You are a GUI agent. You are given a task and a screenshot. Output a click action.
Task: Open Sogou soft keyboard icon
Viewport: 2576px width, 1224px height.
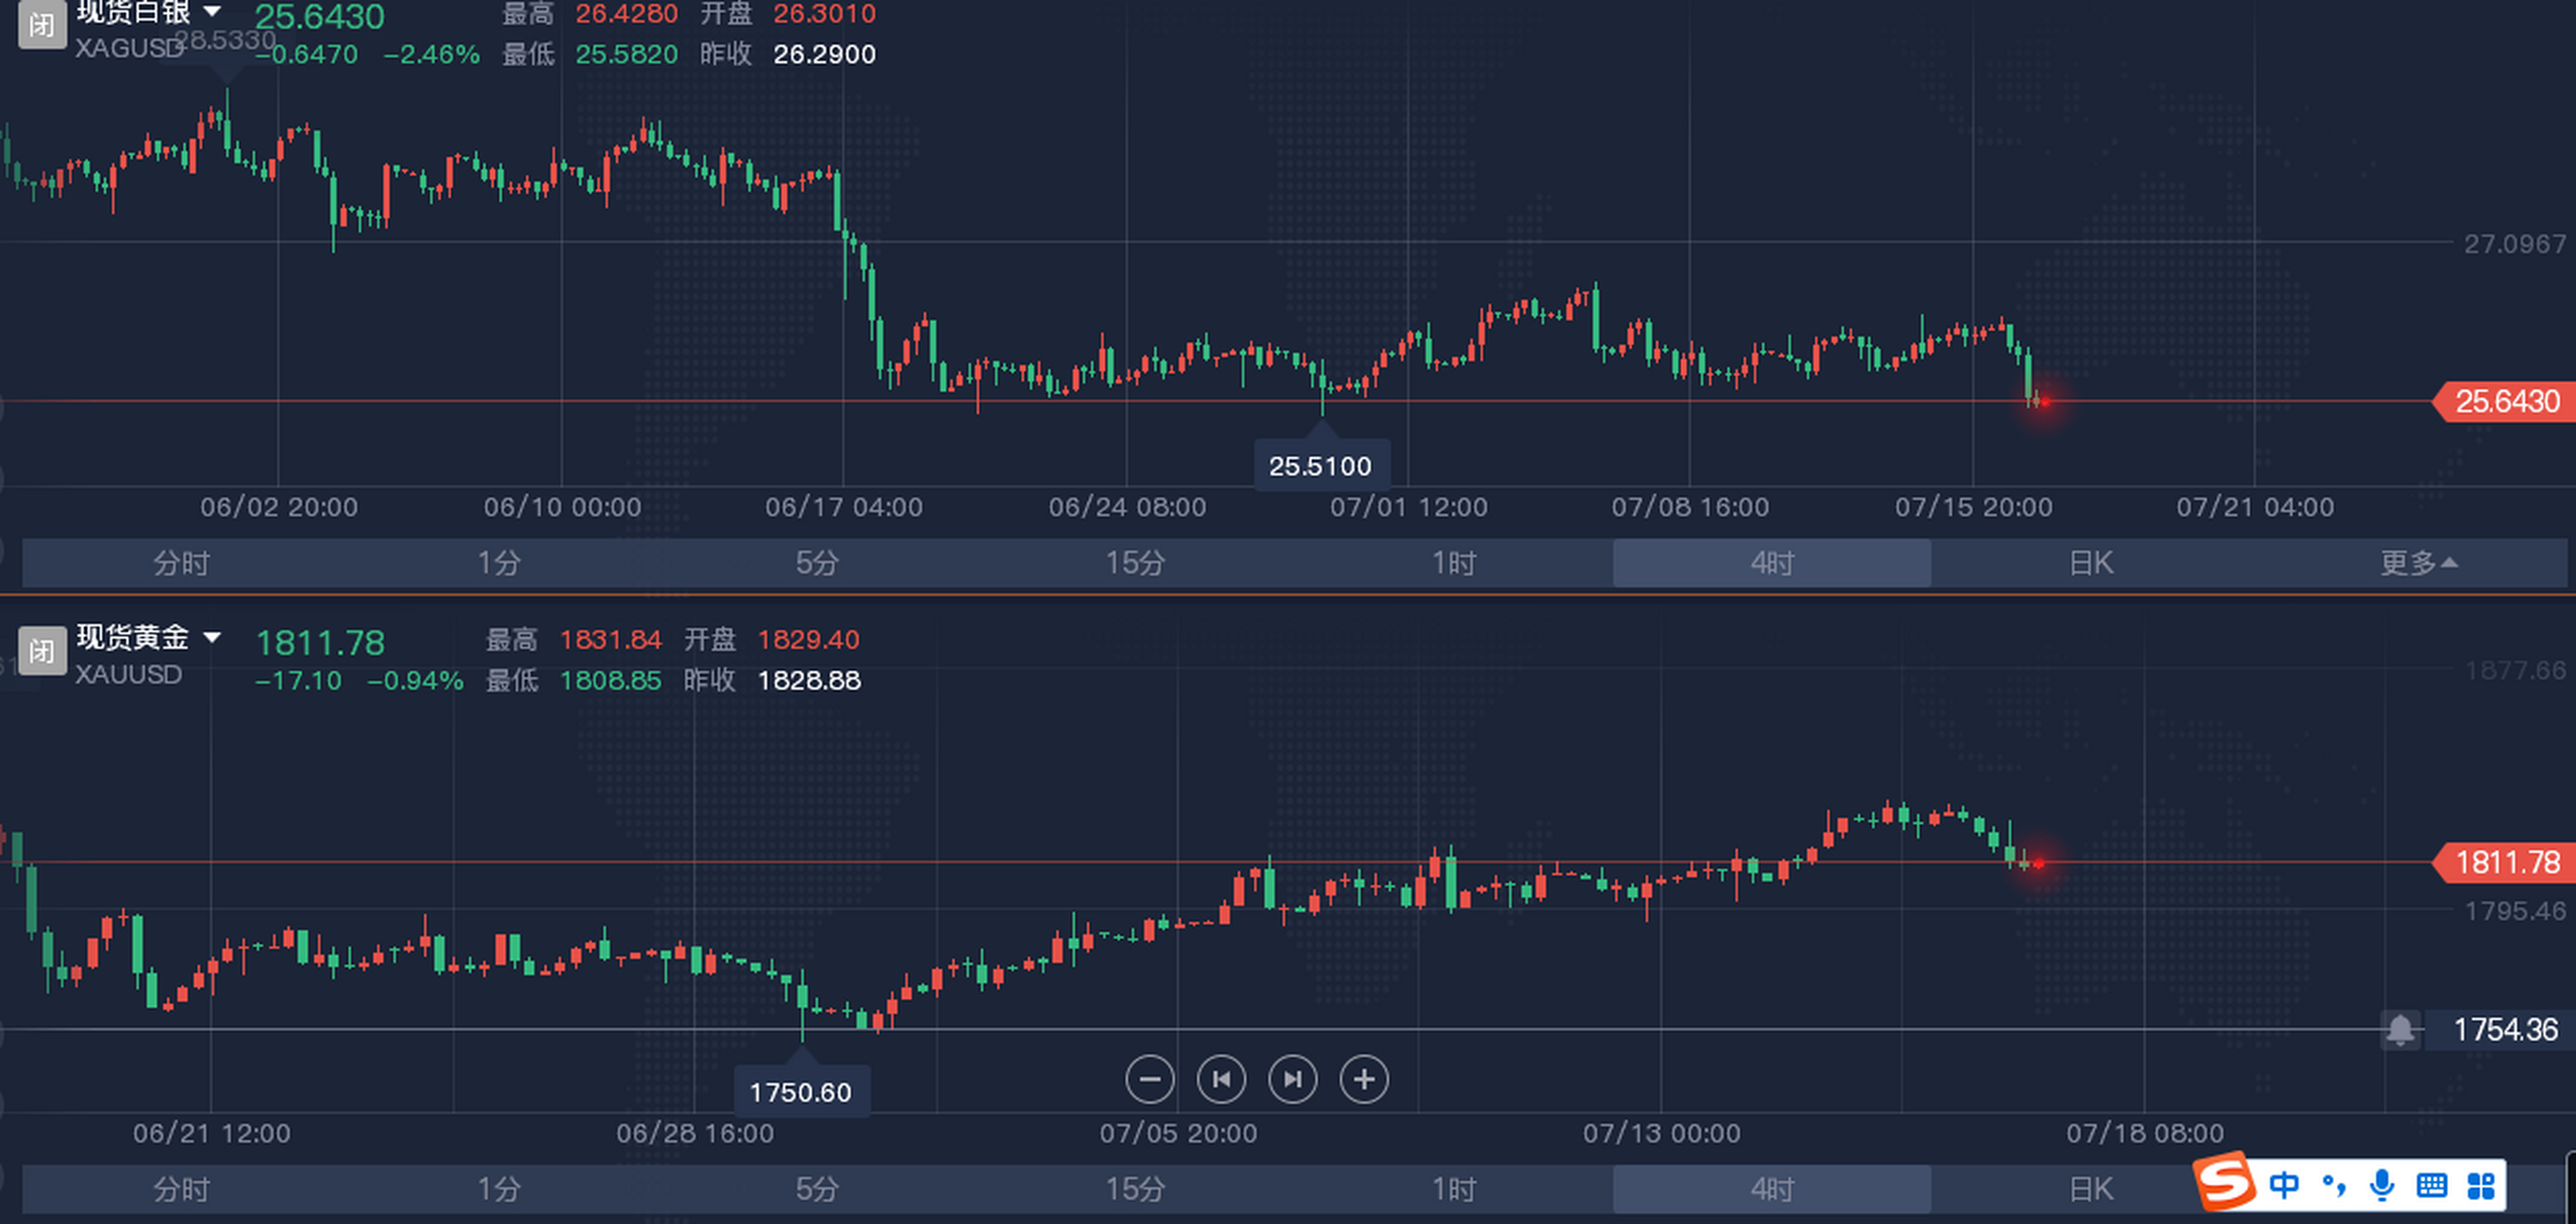tap(2432, 1186)
